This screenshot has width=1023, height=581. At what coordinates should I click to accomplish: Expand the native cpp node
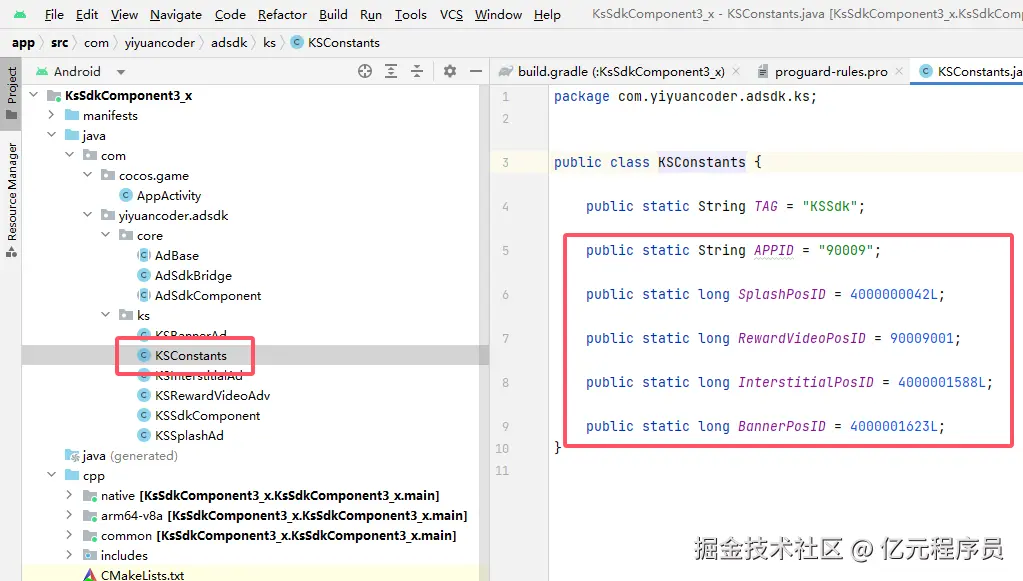tap(70, 496)
